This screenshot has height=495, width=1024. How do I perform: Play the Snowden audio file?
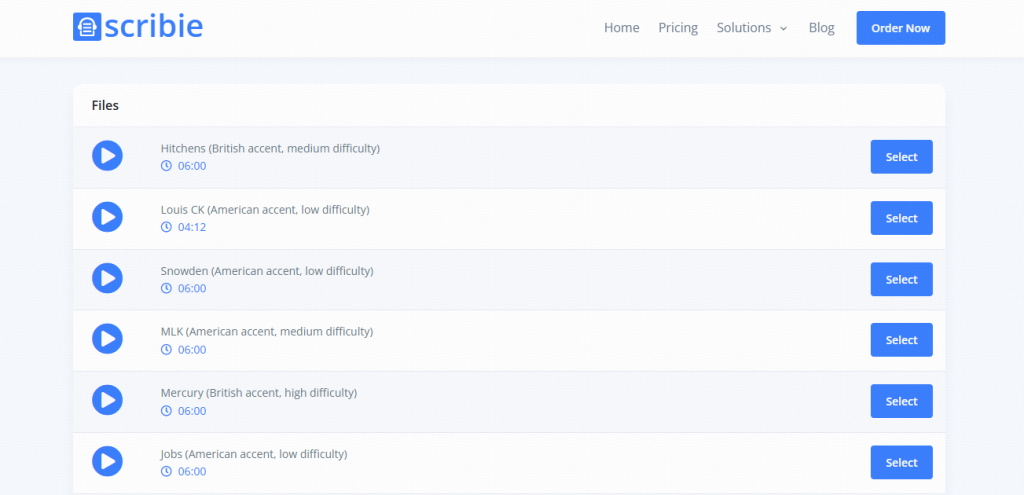click(x=107, y=278)
